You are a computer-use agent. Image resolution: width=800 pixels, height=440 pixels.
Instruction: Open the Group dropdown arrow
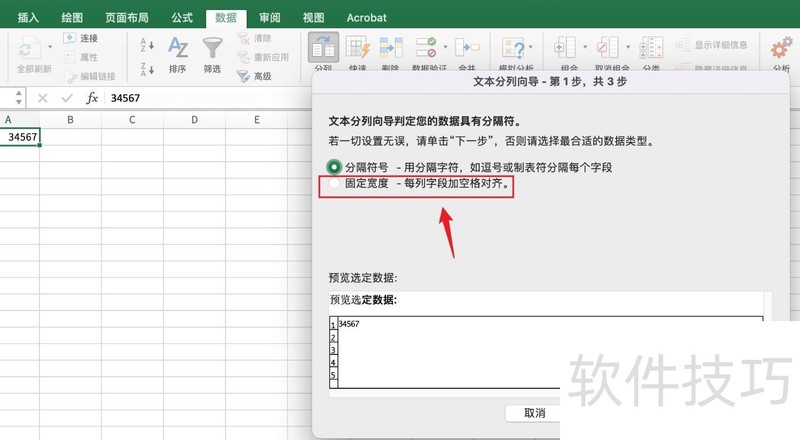coord(585,47)
